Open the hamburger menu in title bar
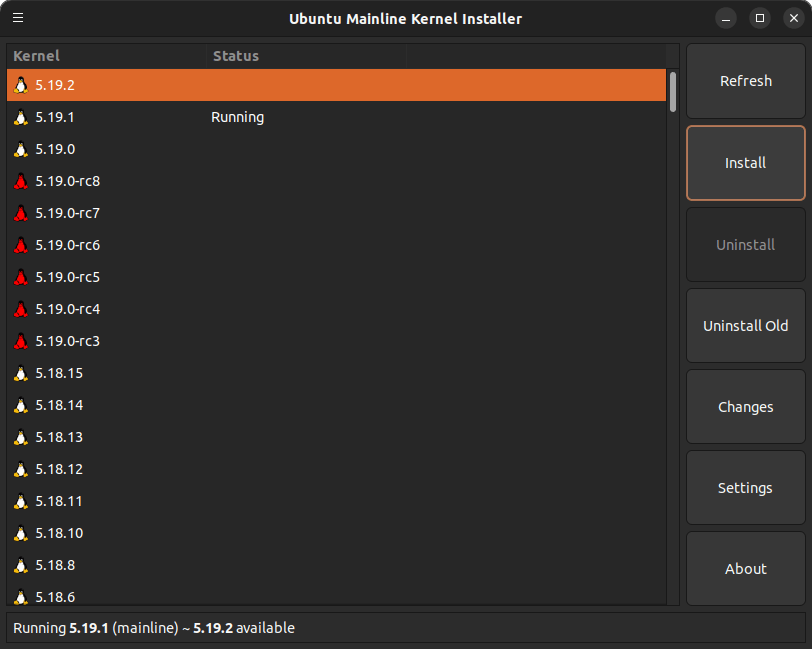Screen dimensions: 812x649 pos(18,18)
